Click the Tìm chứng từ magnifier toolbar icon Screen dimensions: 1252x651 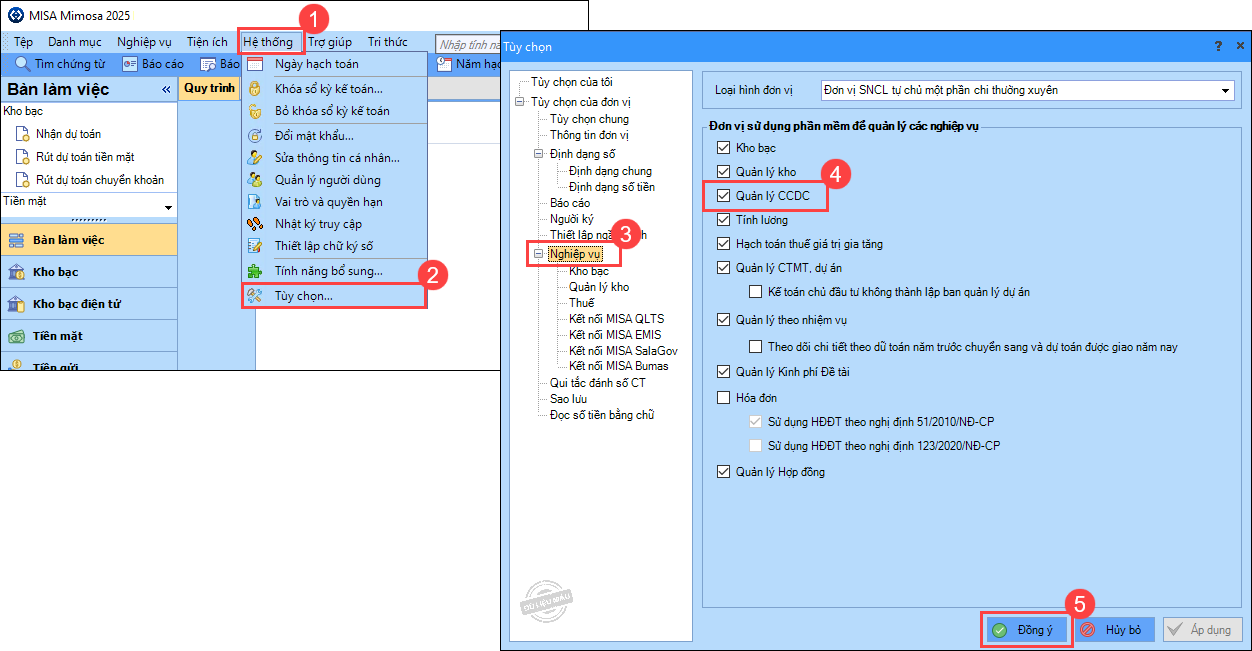pos(22,64)
